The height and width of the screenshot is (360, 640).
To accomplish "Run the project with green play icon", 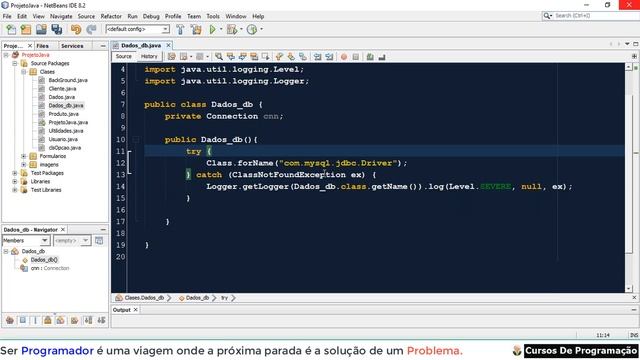I will [x=213, y=29].
